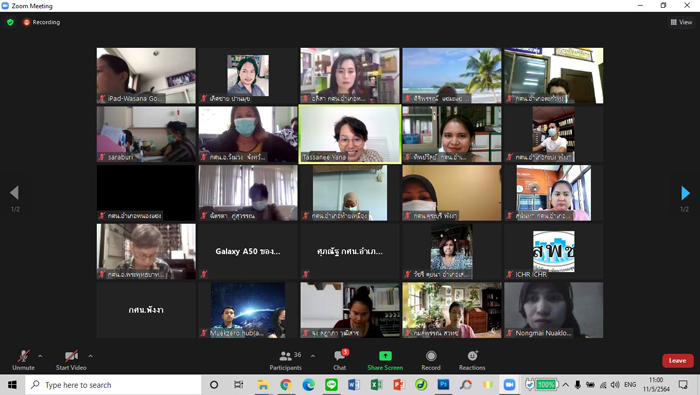The width and height of the screenshot is (700, 395).
Task: Open the Windows Start menu
Action: (12, 385)
